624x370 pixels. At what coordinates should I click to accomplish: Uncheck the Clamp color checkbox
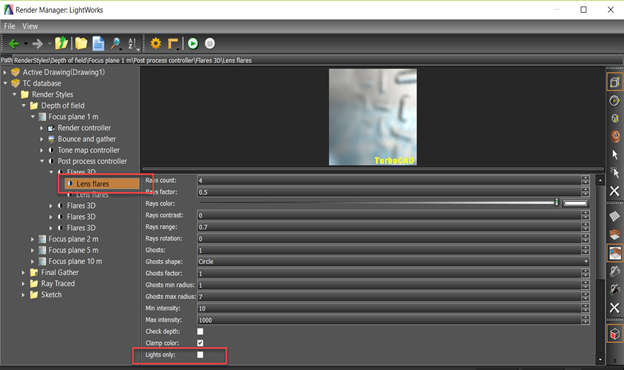(x=200, y=343)
